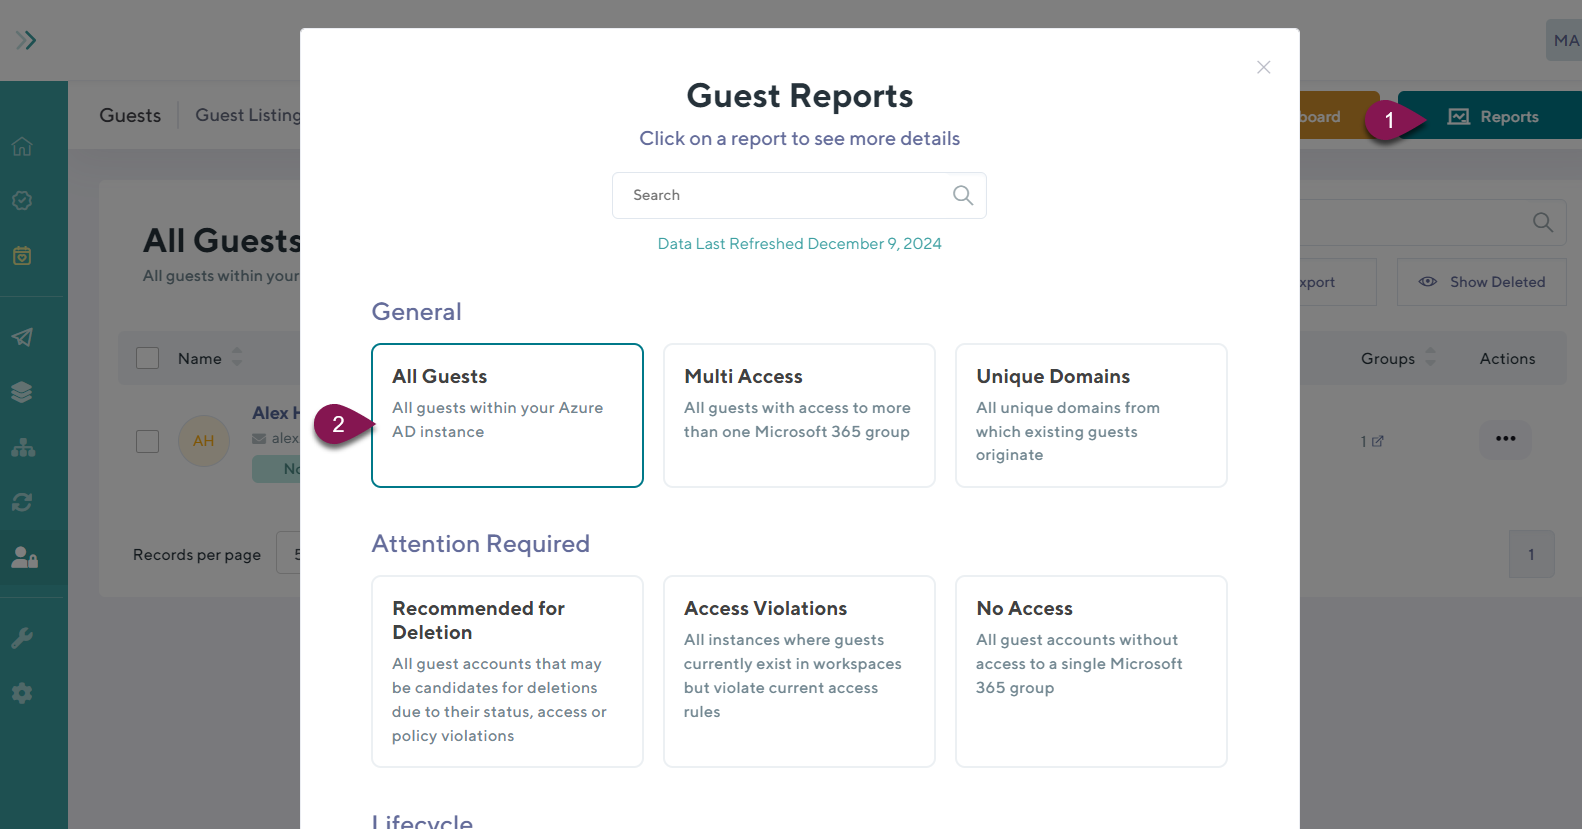Open the Reports tab button
The width and height of the screenshot is (1582, 829).
point(1494,117)
